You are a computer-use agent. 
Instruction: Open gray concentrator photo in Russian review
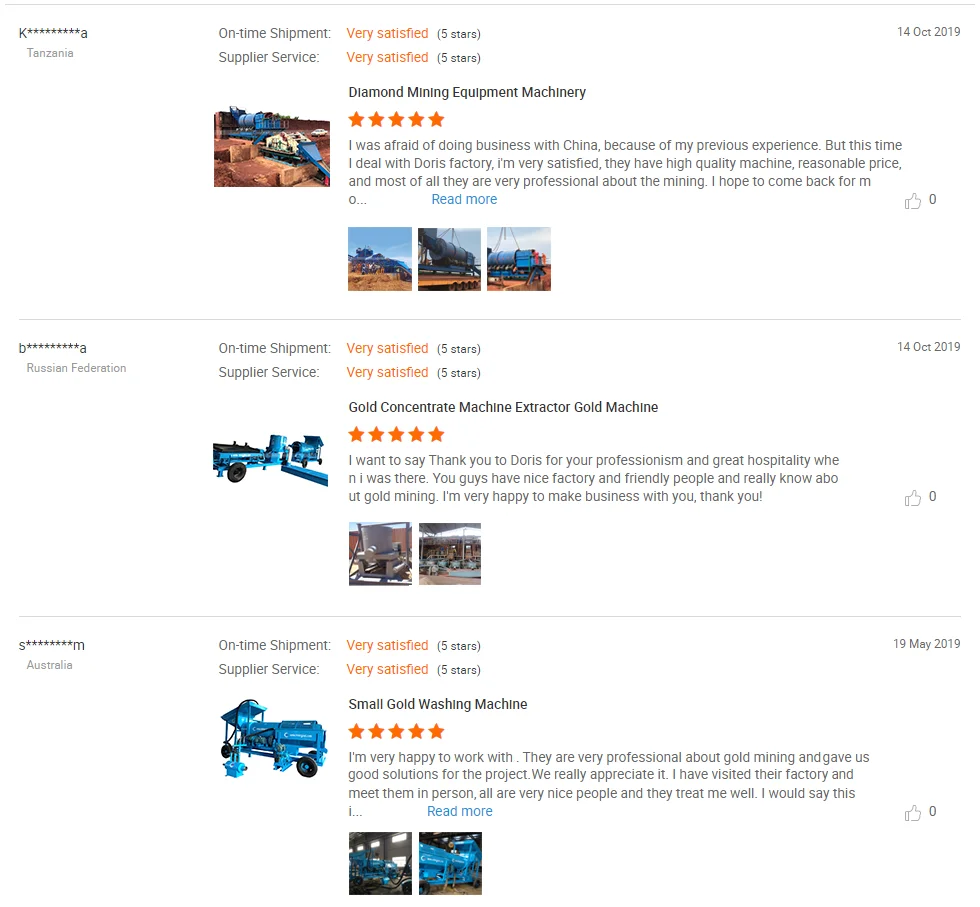pos(380,554)
